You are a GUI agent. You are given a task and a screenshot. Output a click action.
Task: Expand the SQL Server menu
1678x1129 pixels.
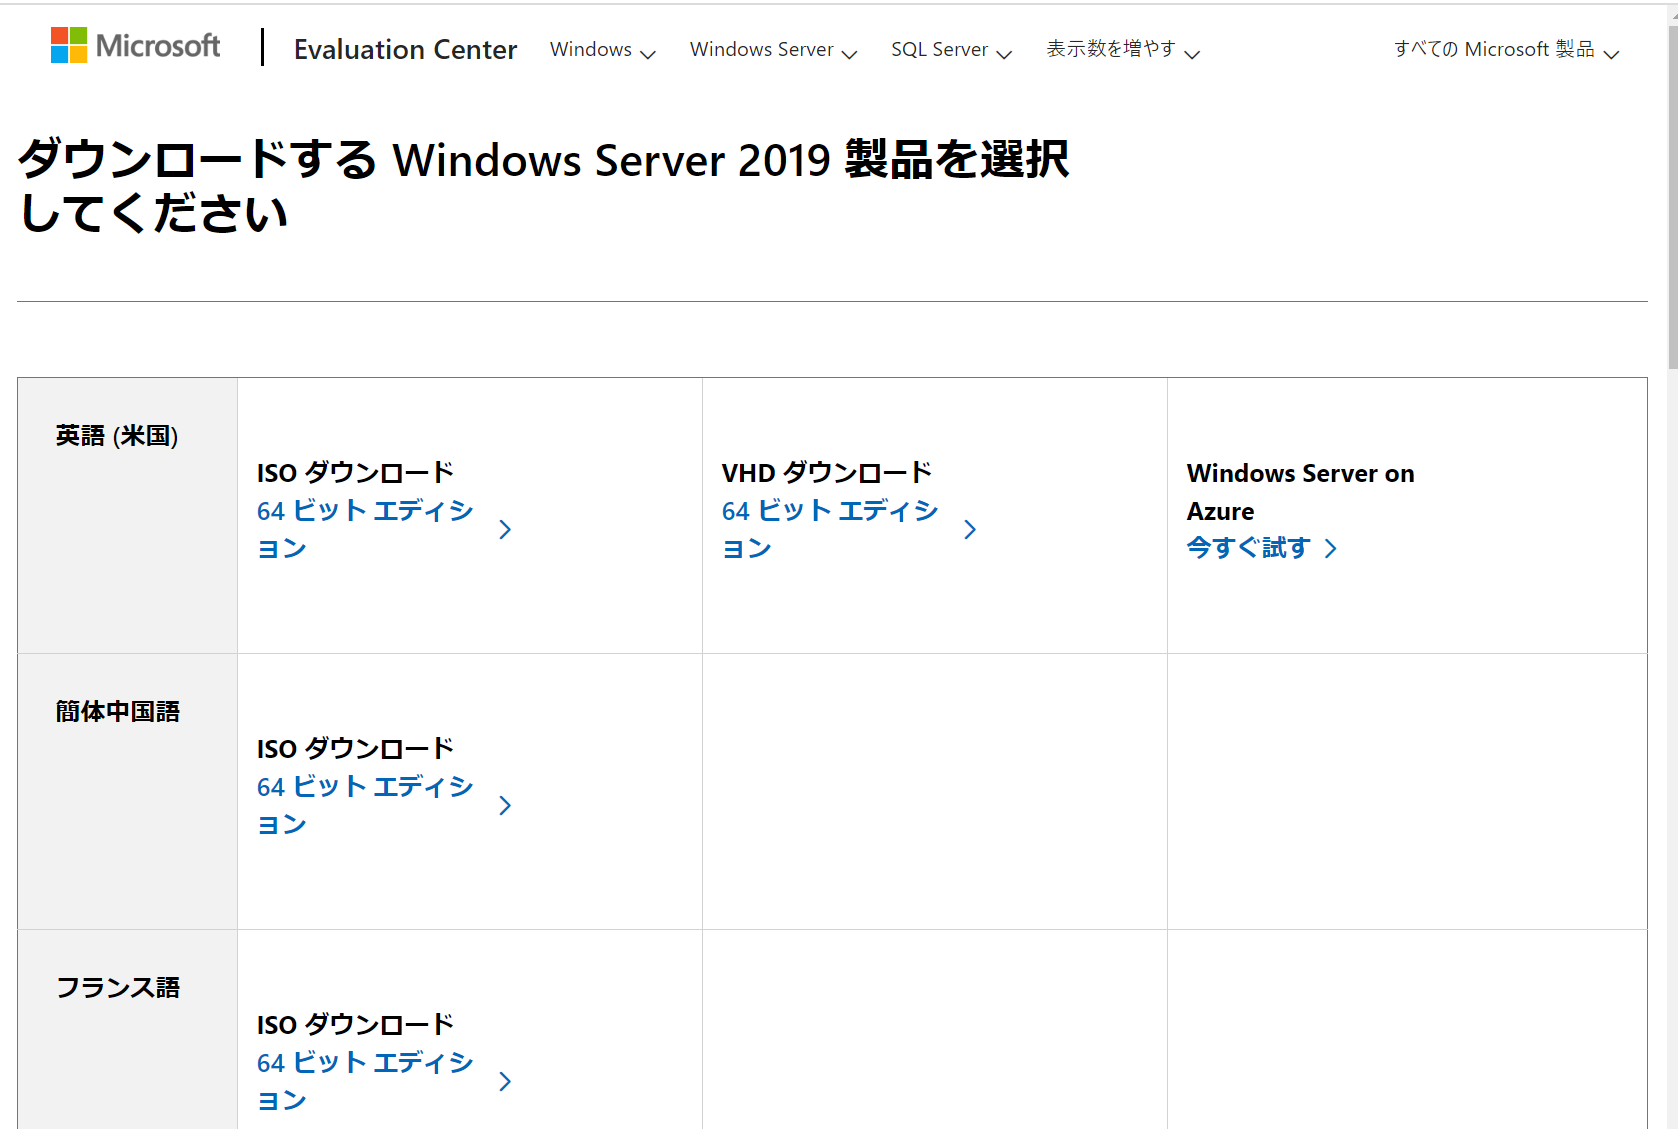click(x=951, y=50)
